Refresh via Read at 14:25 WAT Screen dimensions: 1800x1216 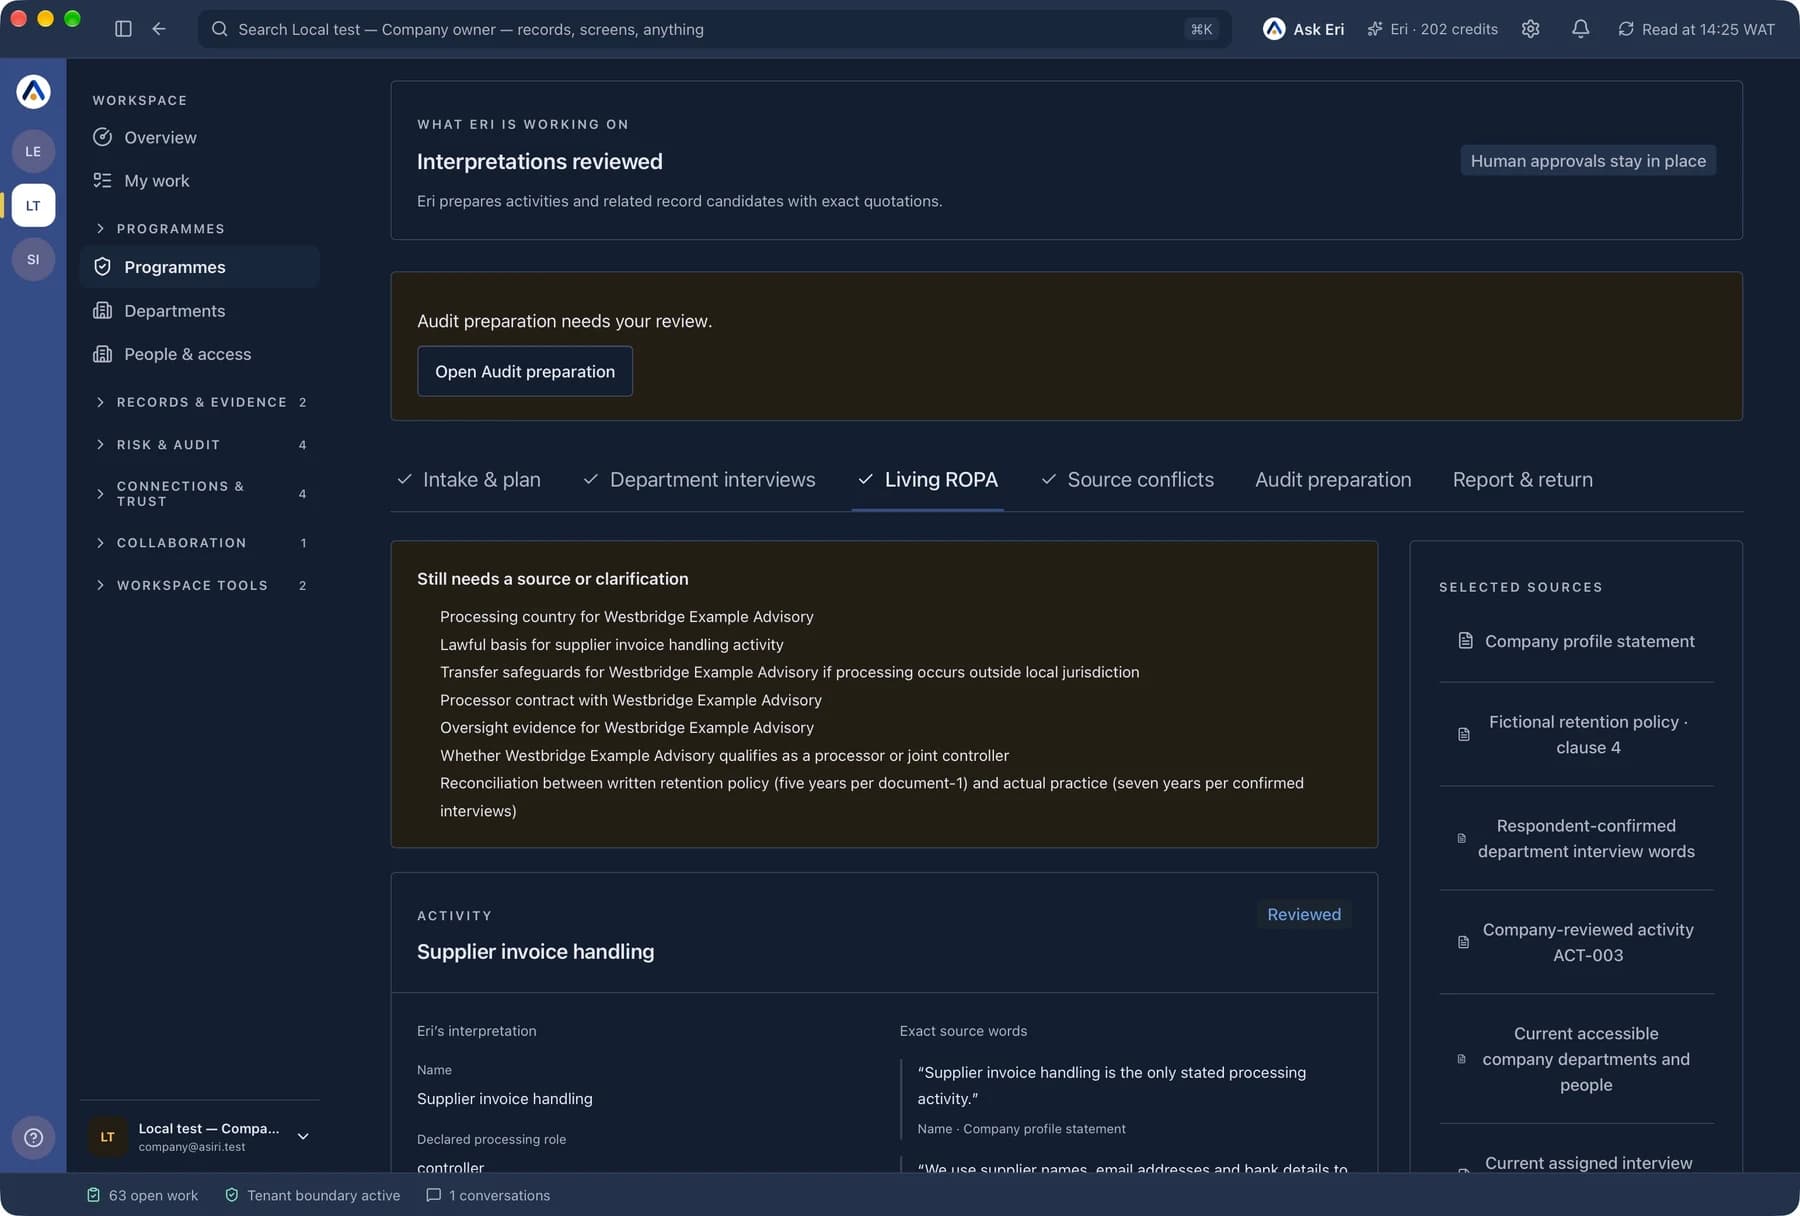(x=1696, y=29)
